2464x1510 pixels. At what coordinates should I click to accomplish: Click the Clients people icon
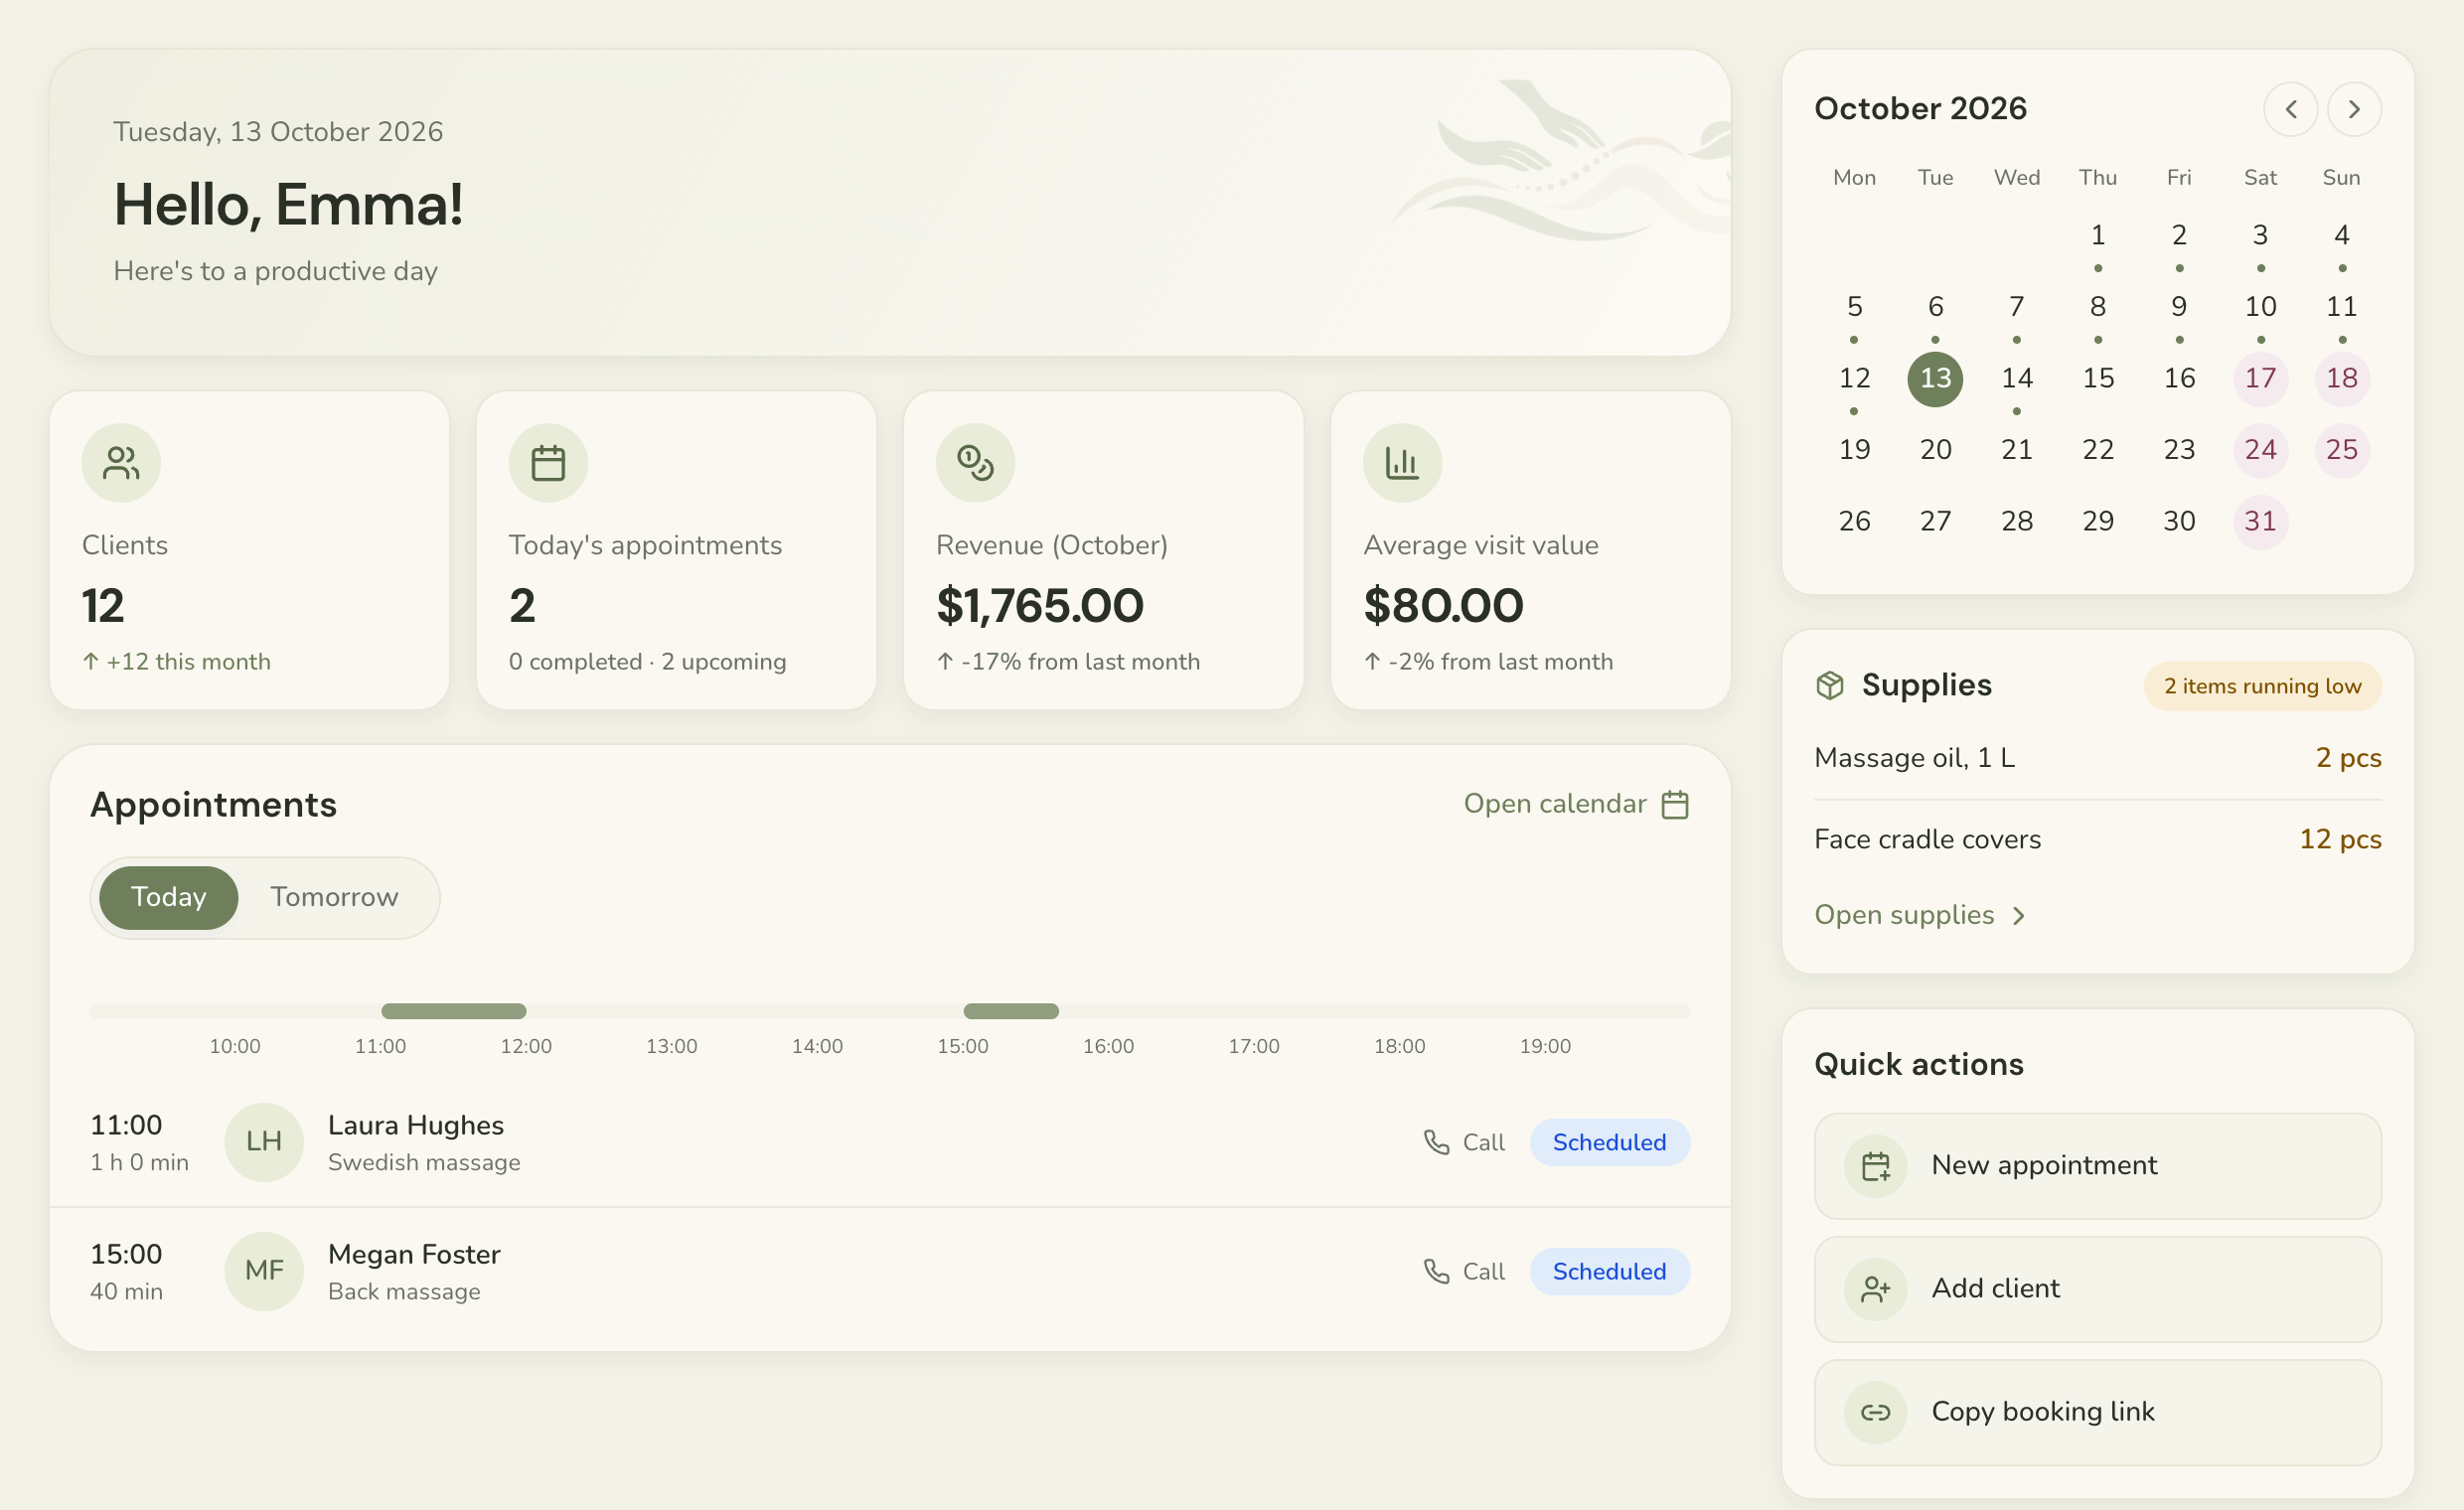click(x=121, y=463)
